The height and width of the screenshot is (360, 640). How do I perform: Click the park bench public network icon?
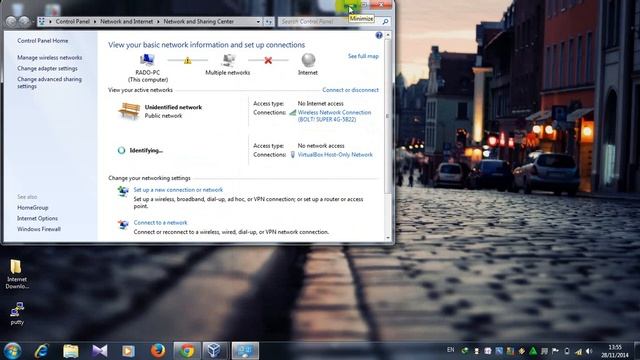(x=129, y=111)
